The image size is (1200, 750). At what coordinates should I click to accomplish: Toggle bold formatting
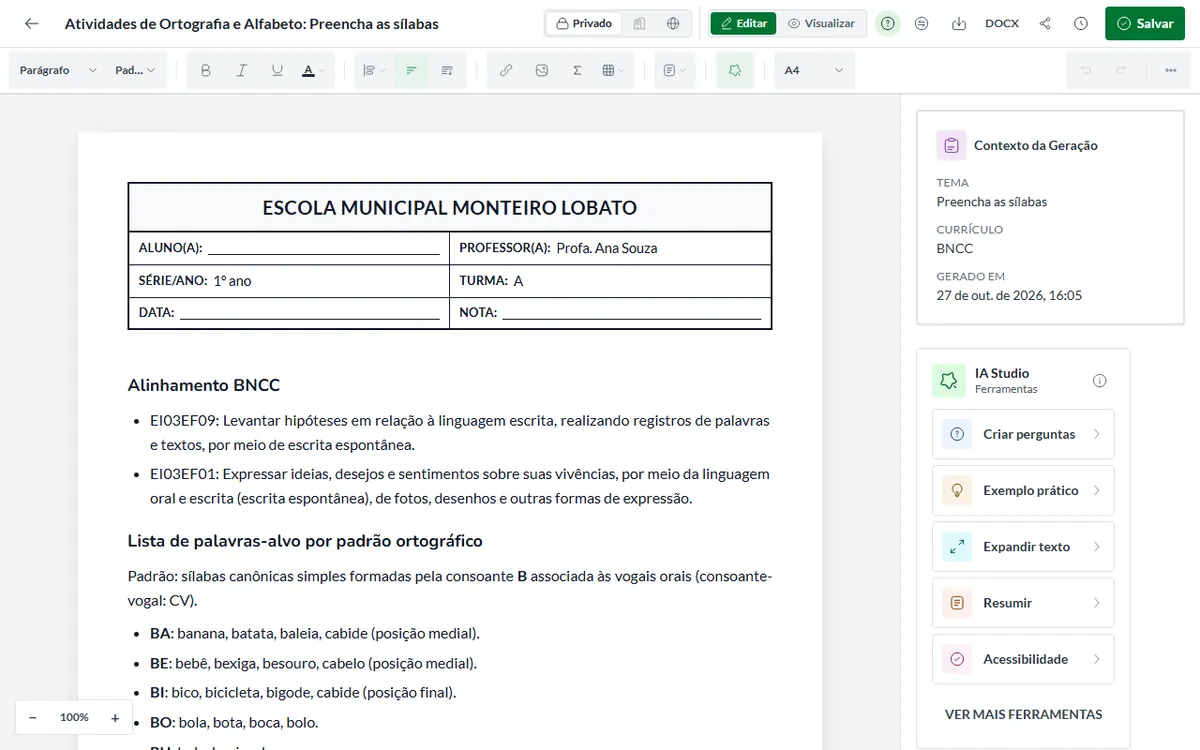coord(206,70)
